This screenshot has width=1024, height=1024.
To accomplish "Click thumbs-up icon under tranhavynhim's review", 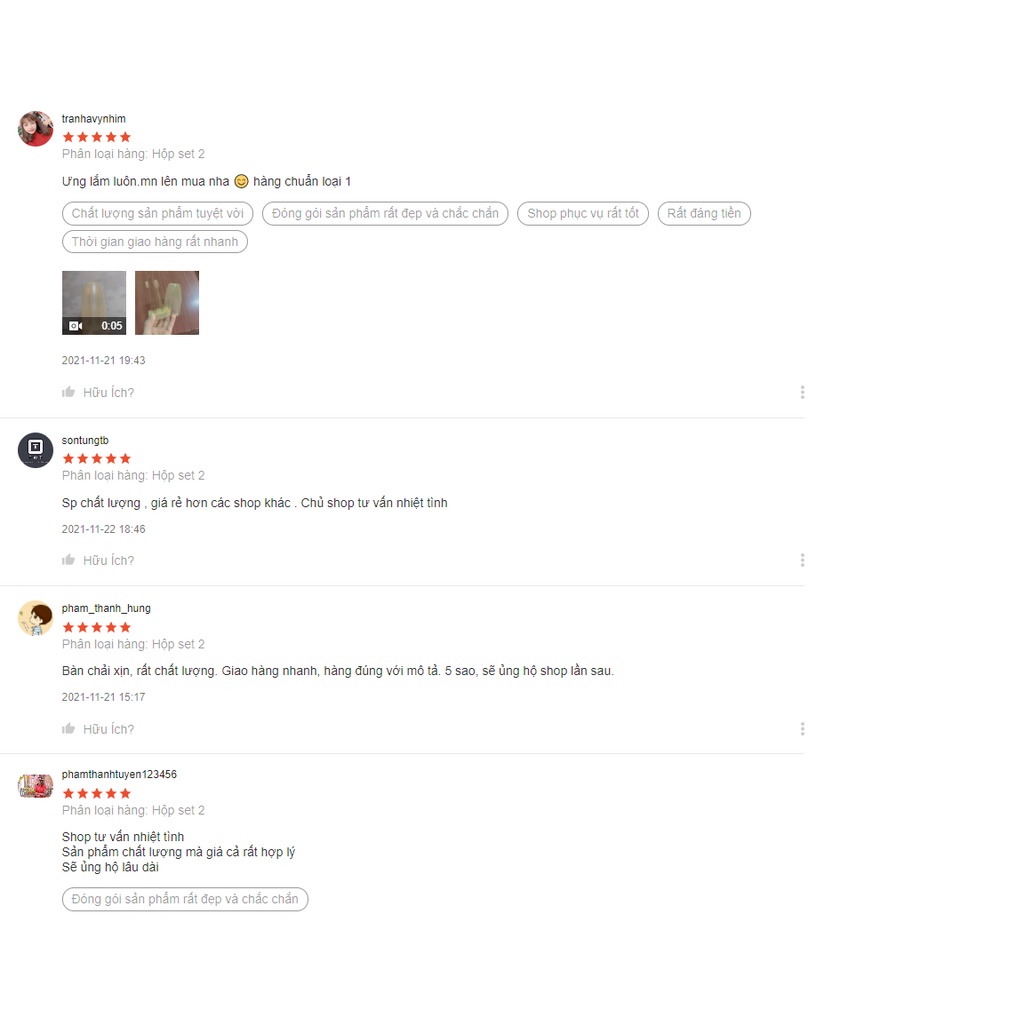I will click(x=68, y=392).
